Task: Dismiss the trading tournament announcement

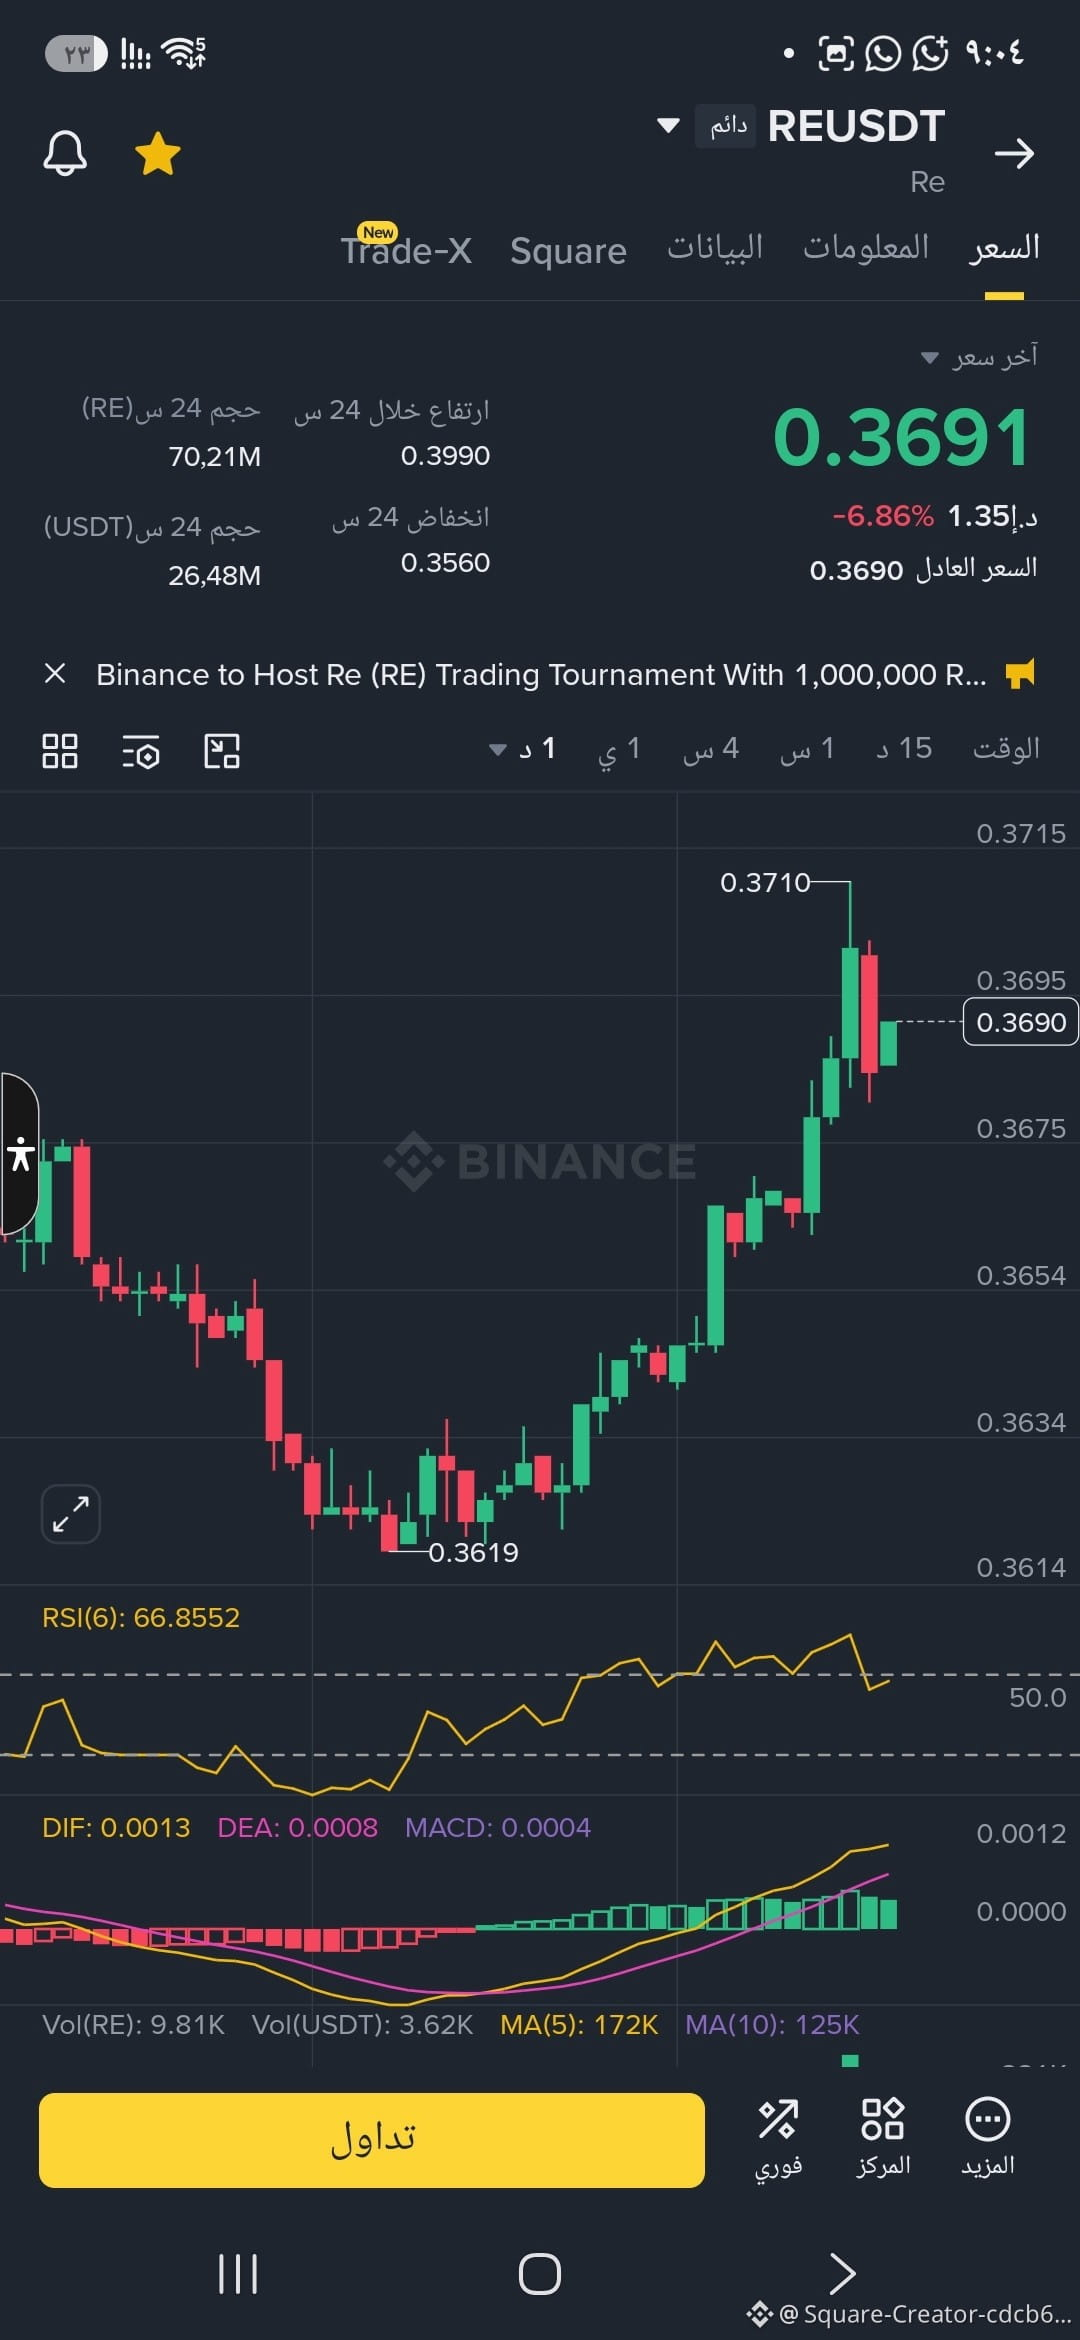Action: [x=55, y=673]
